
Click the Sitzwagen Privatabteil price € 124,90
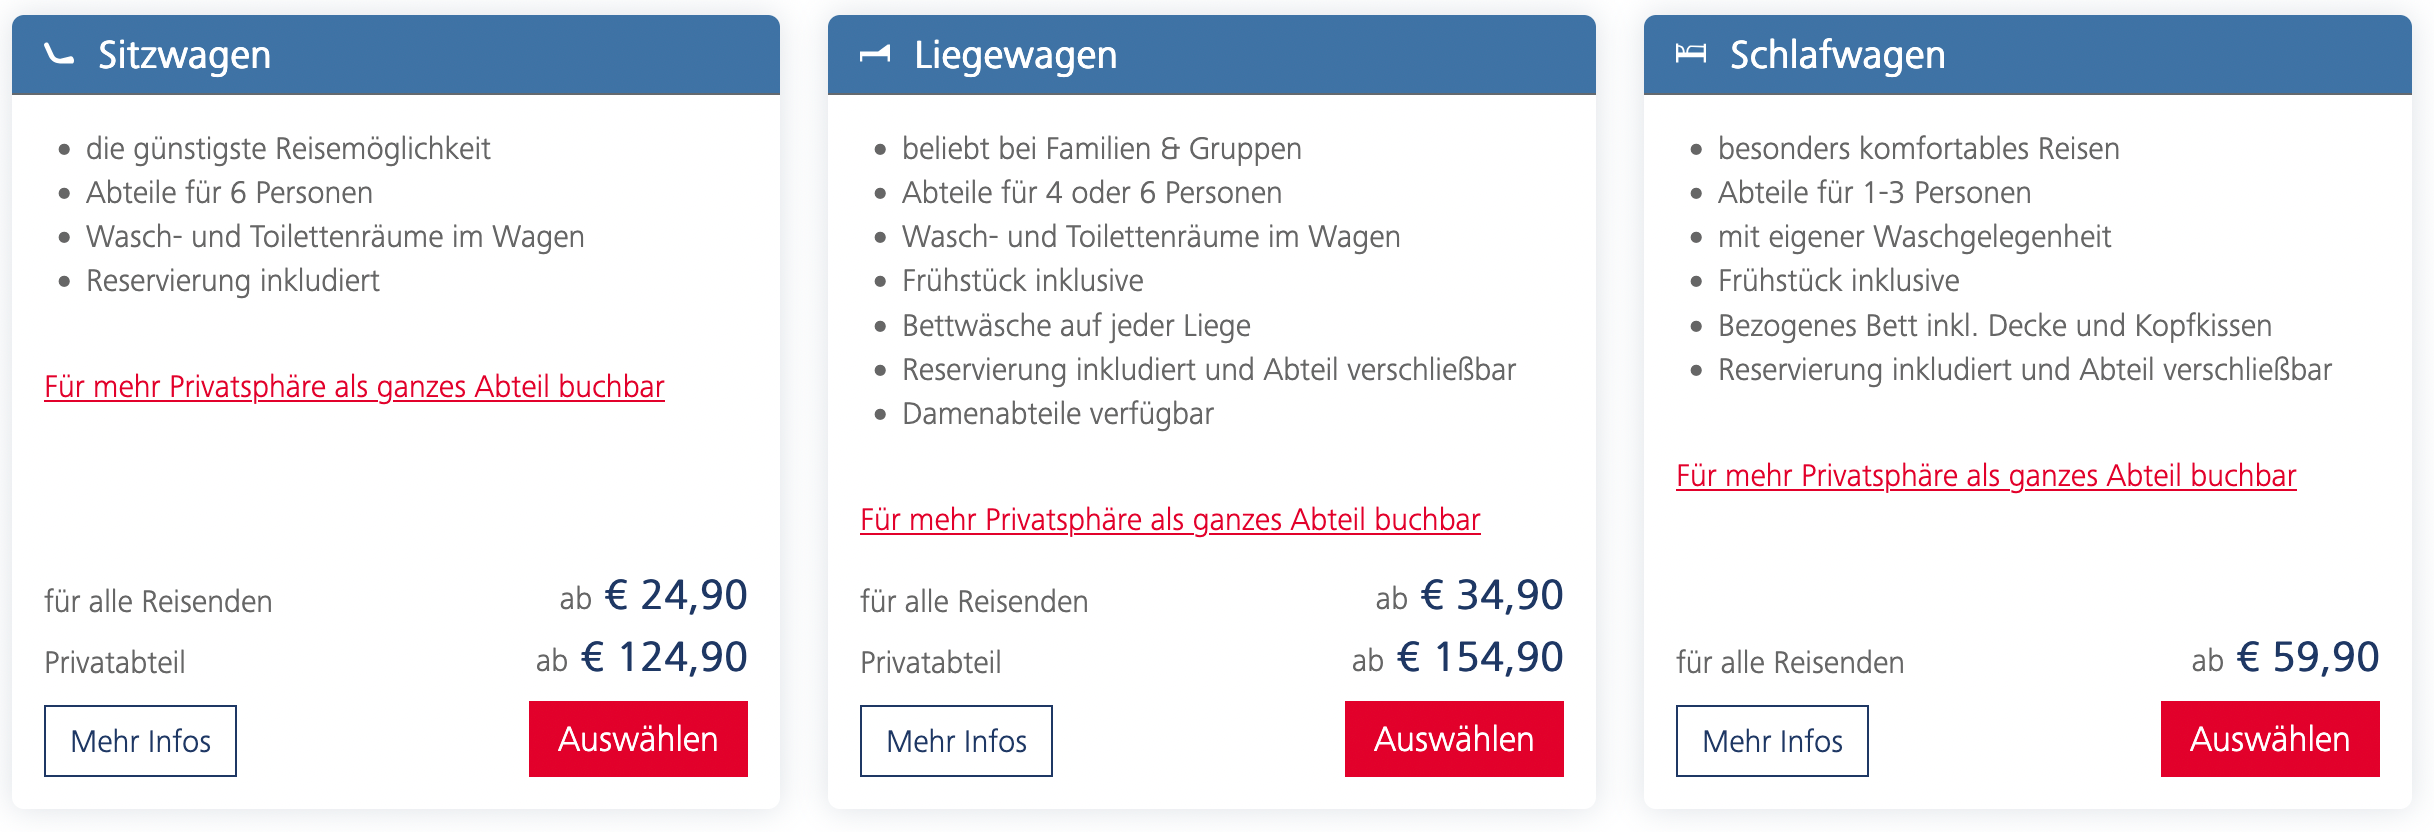664,658
